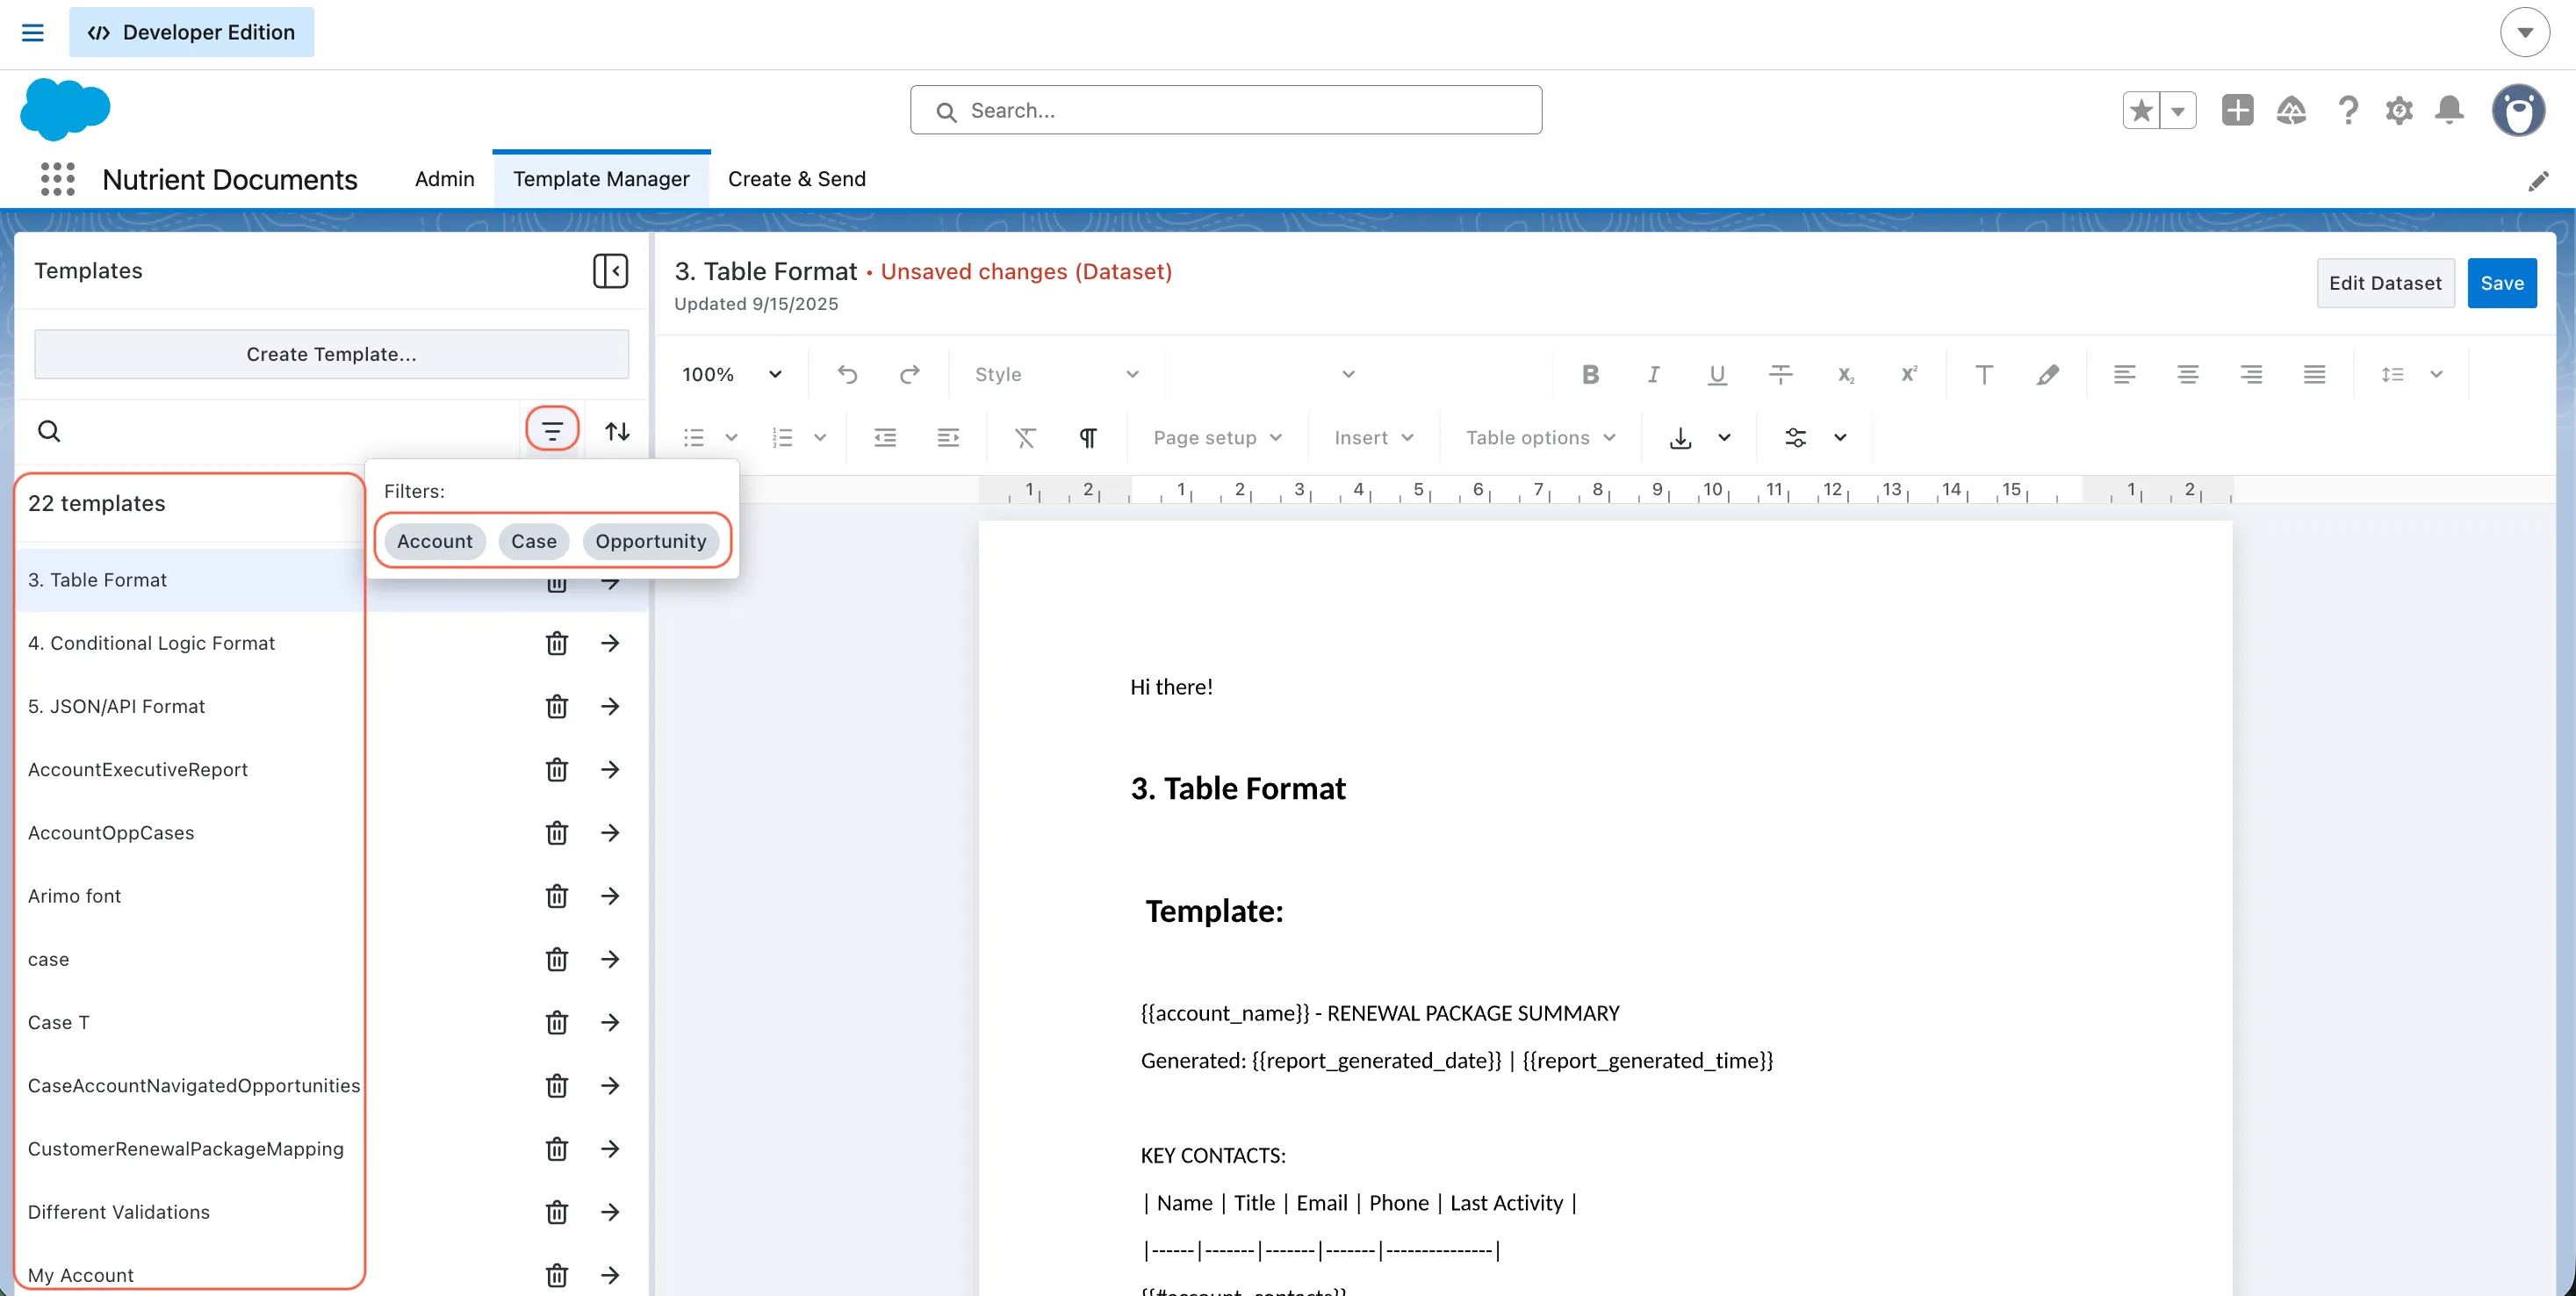Delete the Conditional Logic Format template

pyautogui.click(x=557, y=643)
